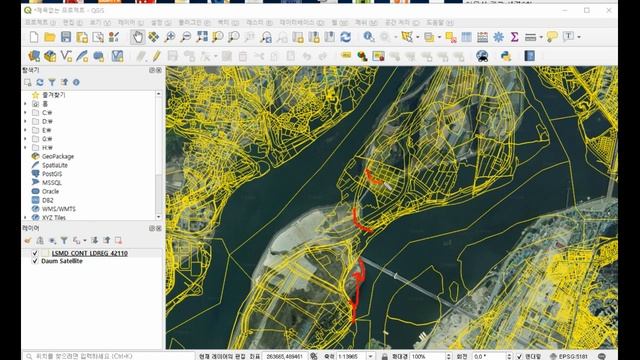Screen dimensions: 640x360
Task: Open the third menu bar item
Action: [100, 22]
